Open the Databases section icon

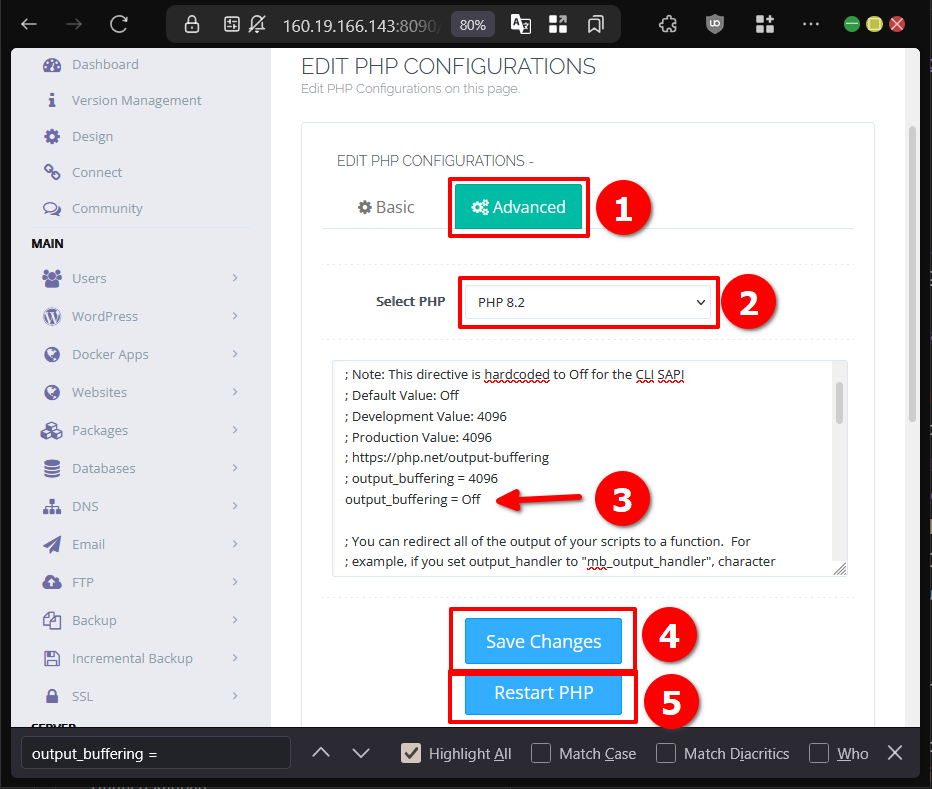point(52,468)
